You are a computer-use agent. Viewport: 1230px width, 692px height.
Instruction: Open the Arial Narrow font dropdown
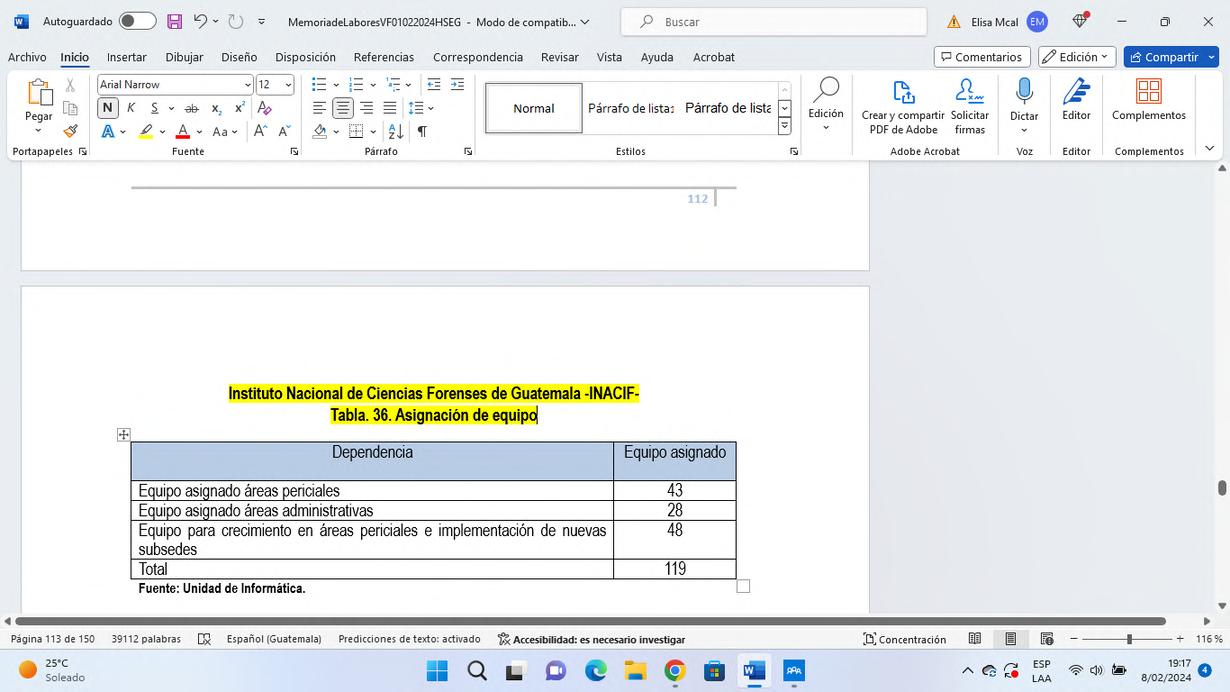pos(175,85)
